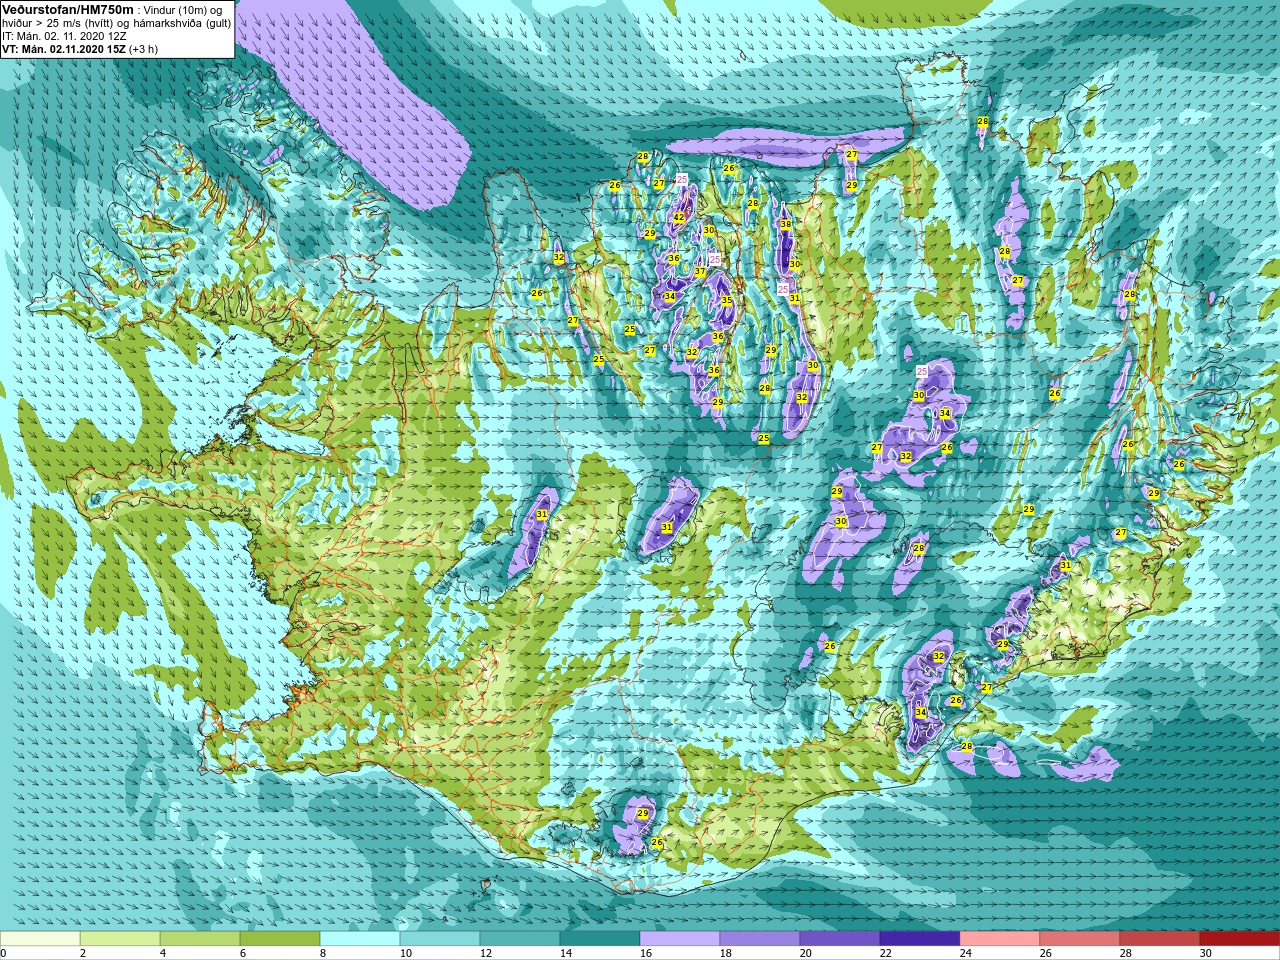This screenshot has height=960, width=1280.
Task: Click the light pink 24–26 m/s legend swatch
Action: coord(1000,939)
